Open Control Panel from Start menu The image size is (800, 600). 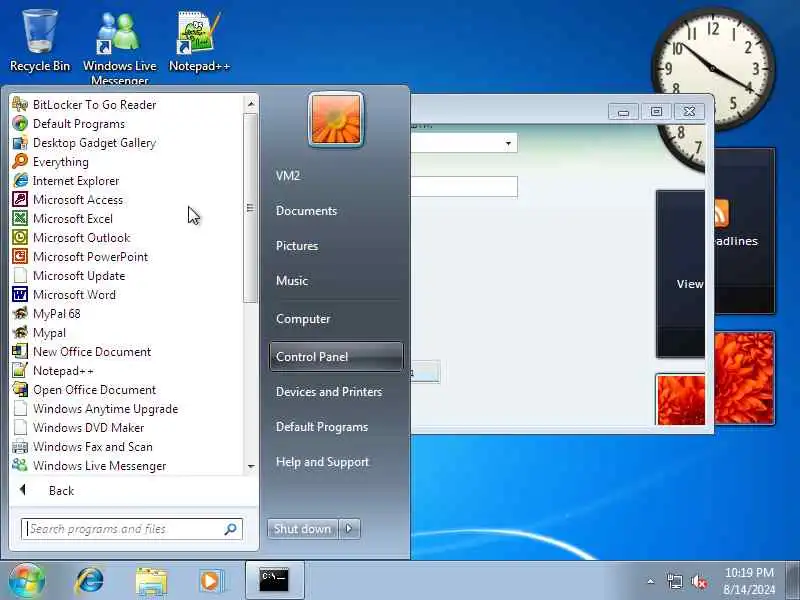click(336, 357)
